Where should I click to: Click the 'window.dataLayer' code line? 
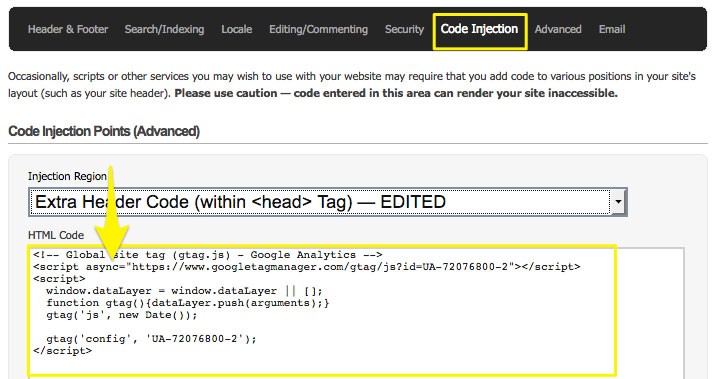click(x=184, y=291)
